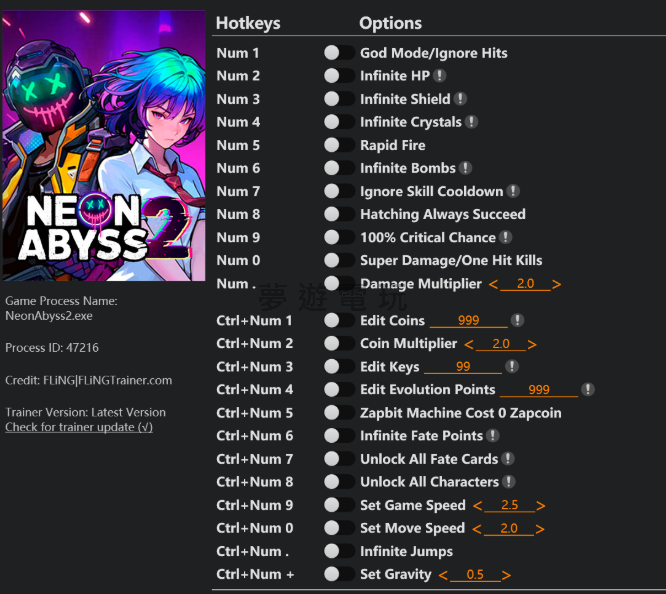Click the Neon Abyss 2 cover image
The width and height of the screenshot is (666, 594).
(x=104, y=146)
